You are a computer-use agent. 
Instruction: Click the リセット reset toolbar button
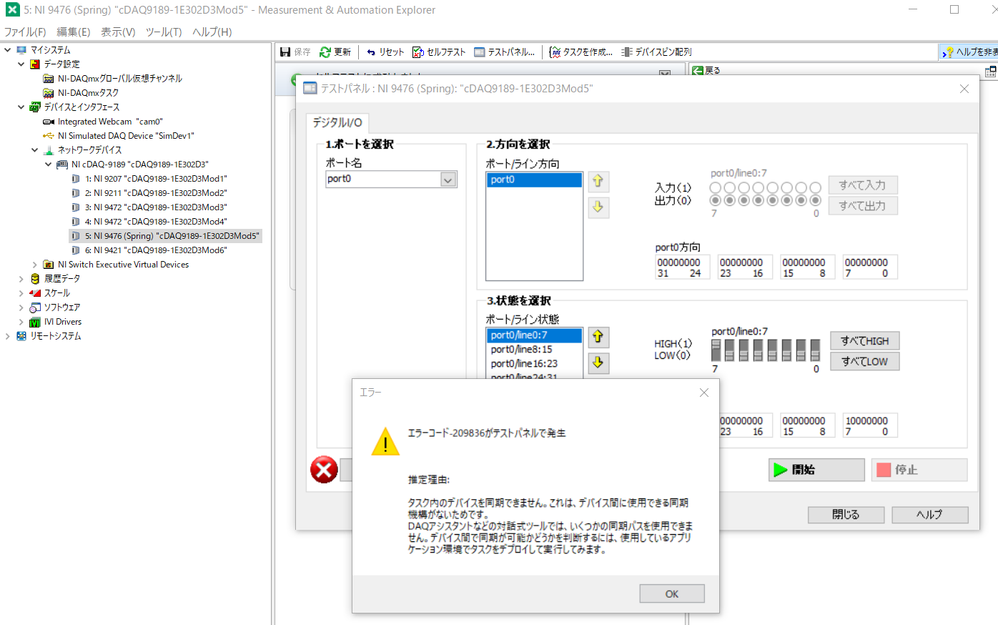point(386,52)
